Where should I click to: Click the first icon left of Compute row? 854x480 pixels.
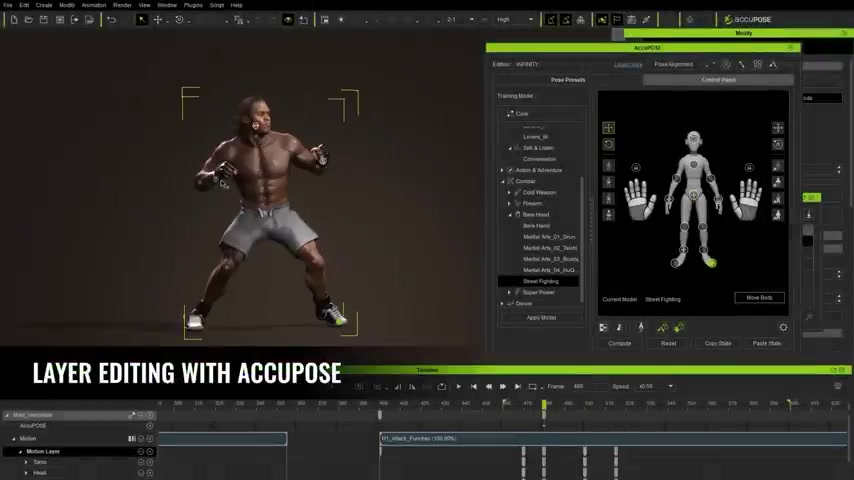point(603,327)
